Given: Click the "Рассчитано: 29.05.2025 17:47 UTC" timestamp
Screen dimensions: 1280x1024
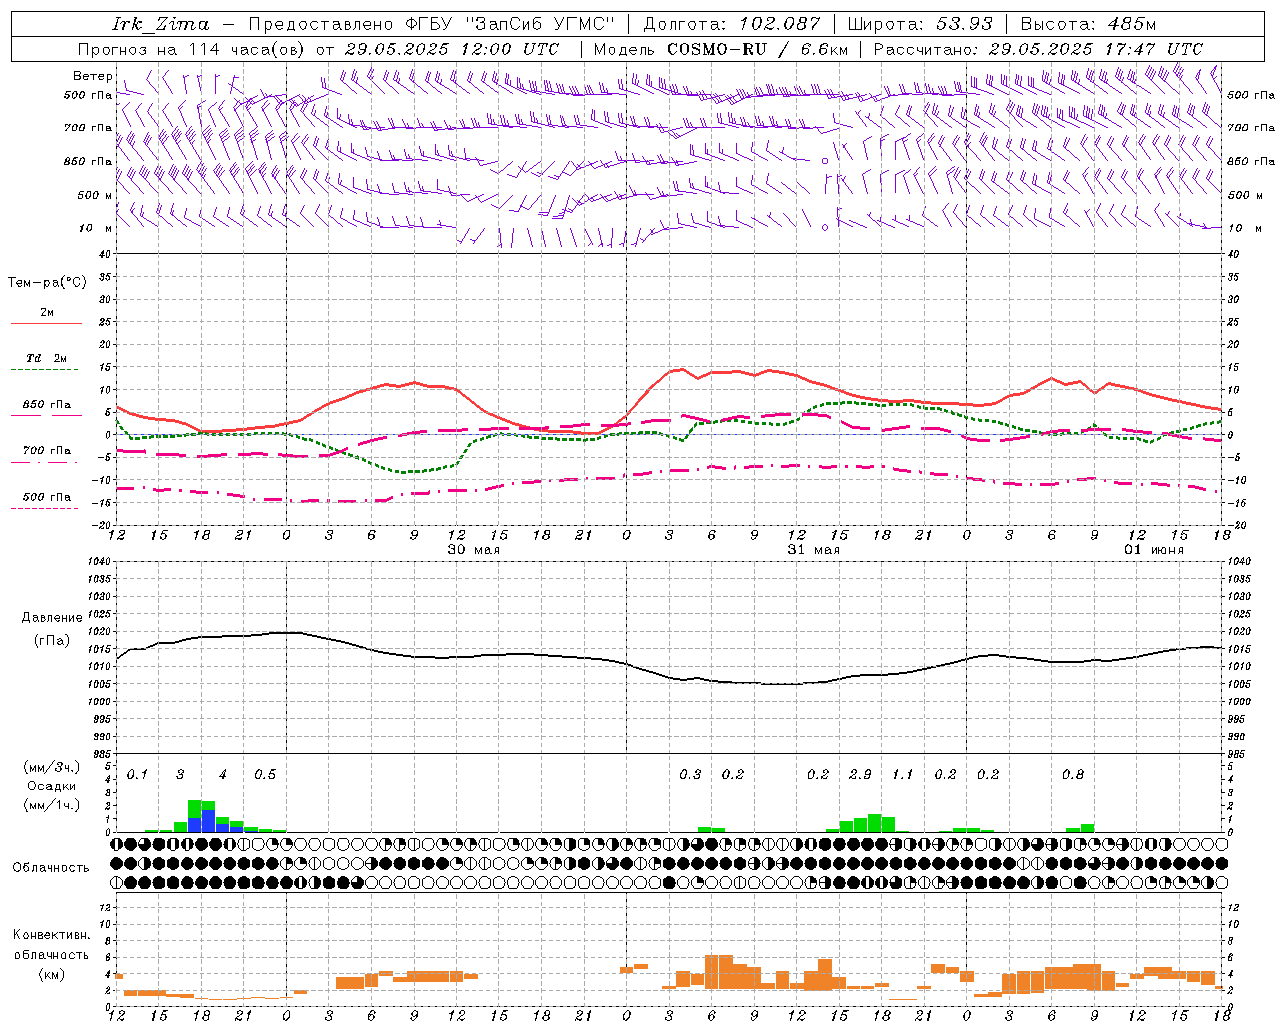Looking at the screenshot, I should point(1038,49).
